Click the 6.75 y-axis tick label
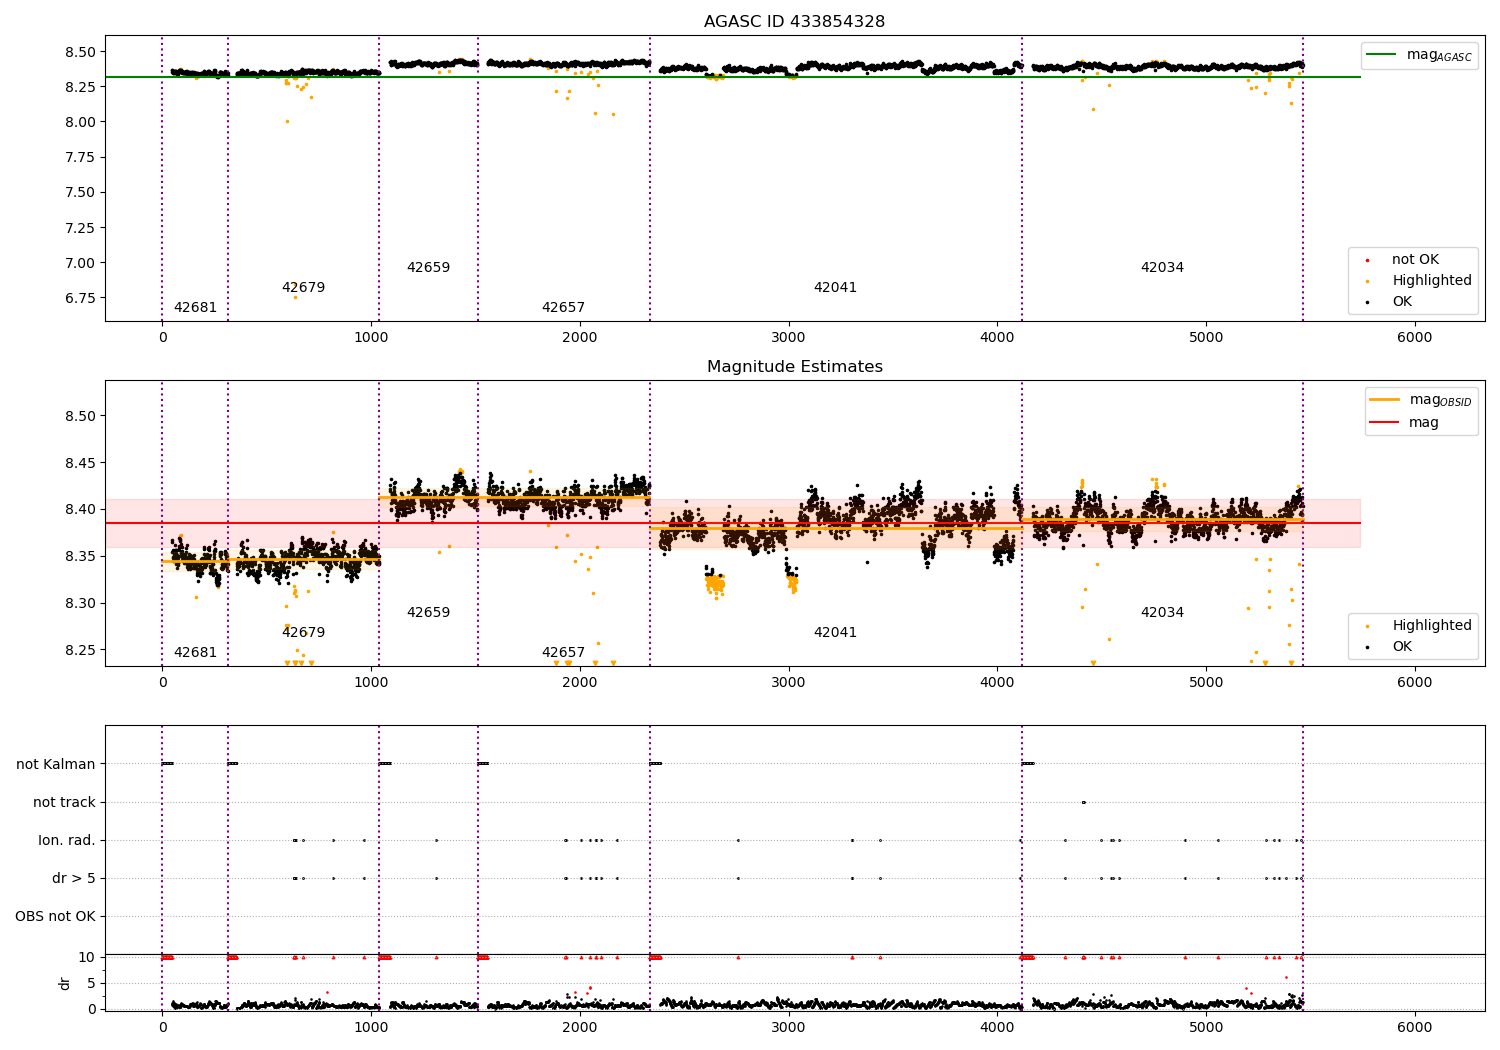The width and height of the screenshot is (1500, 1050). [x=81, y=298]
